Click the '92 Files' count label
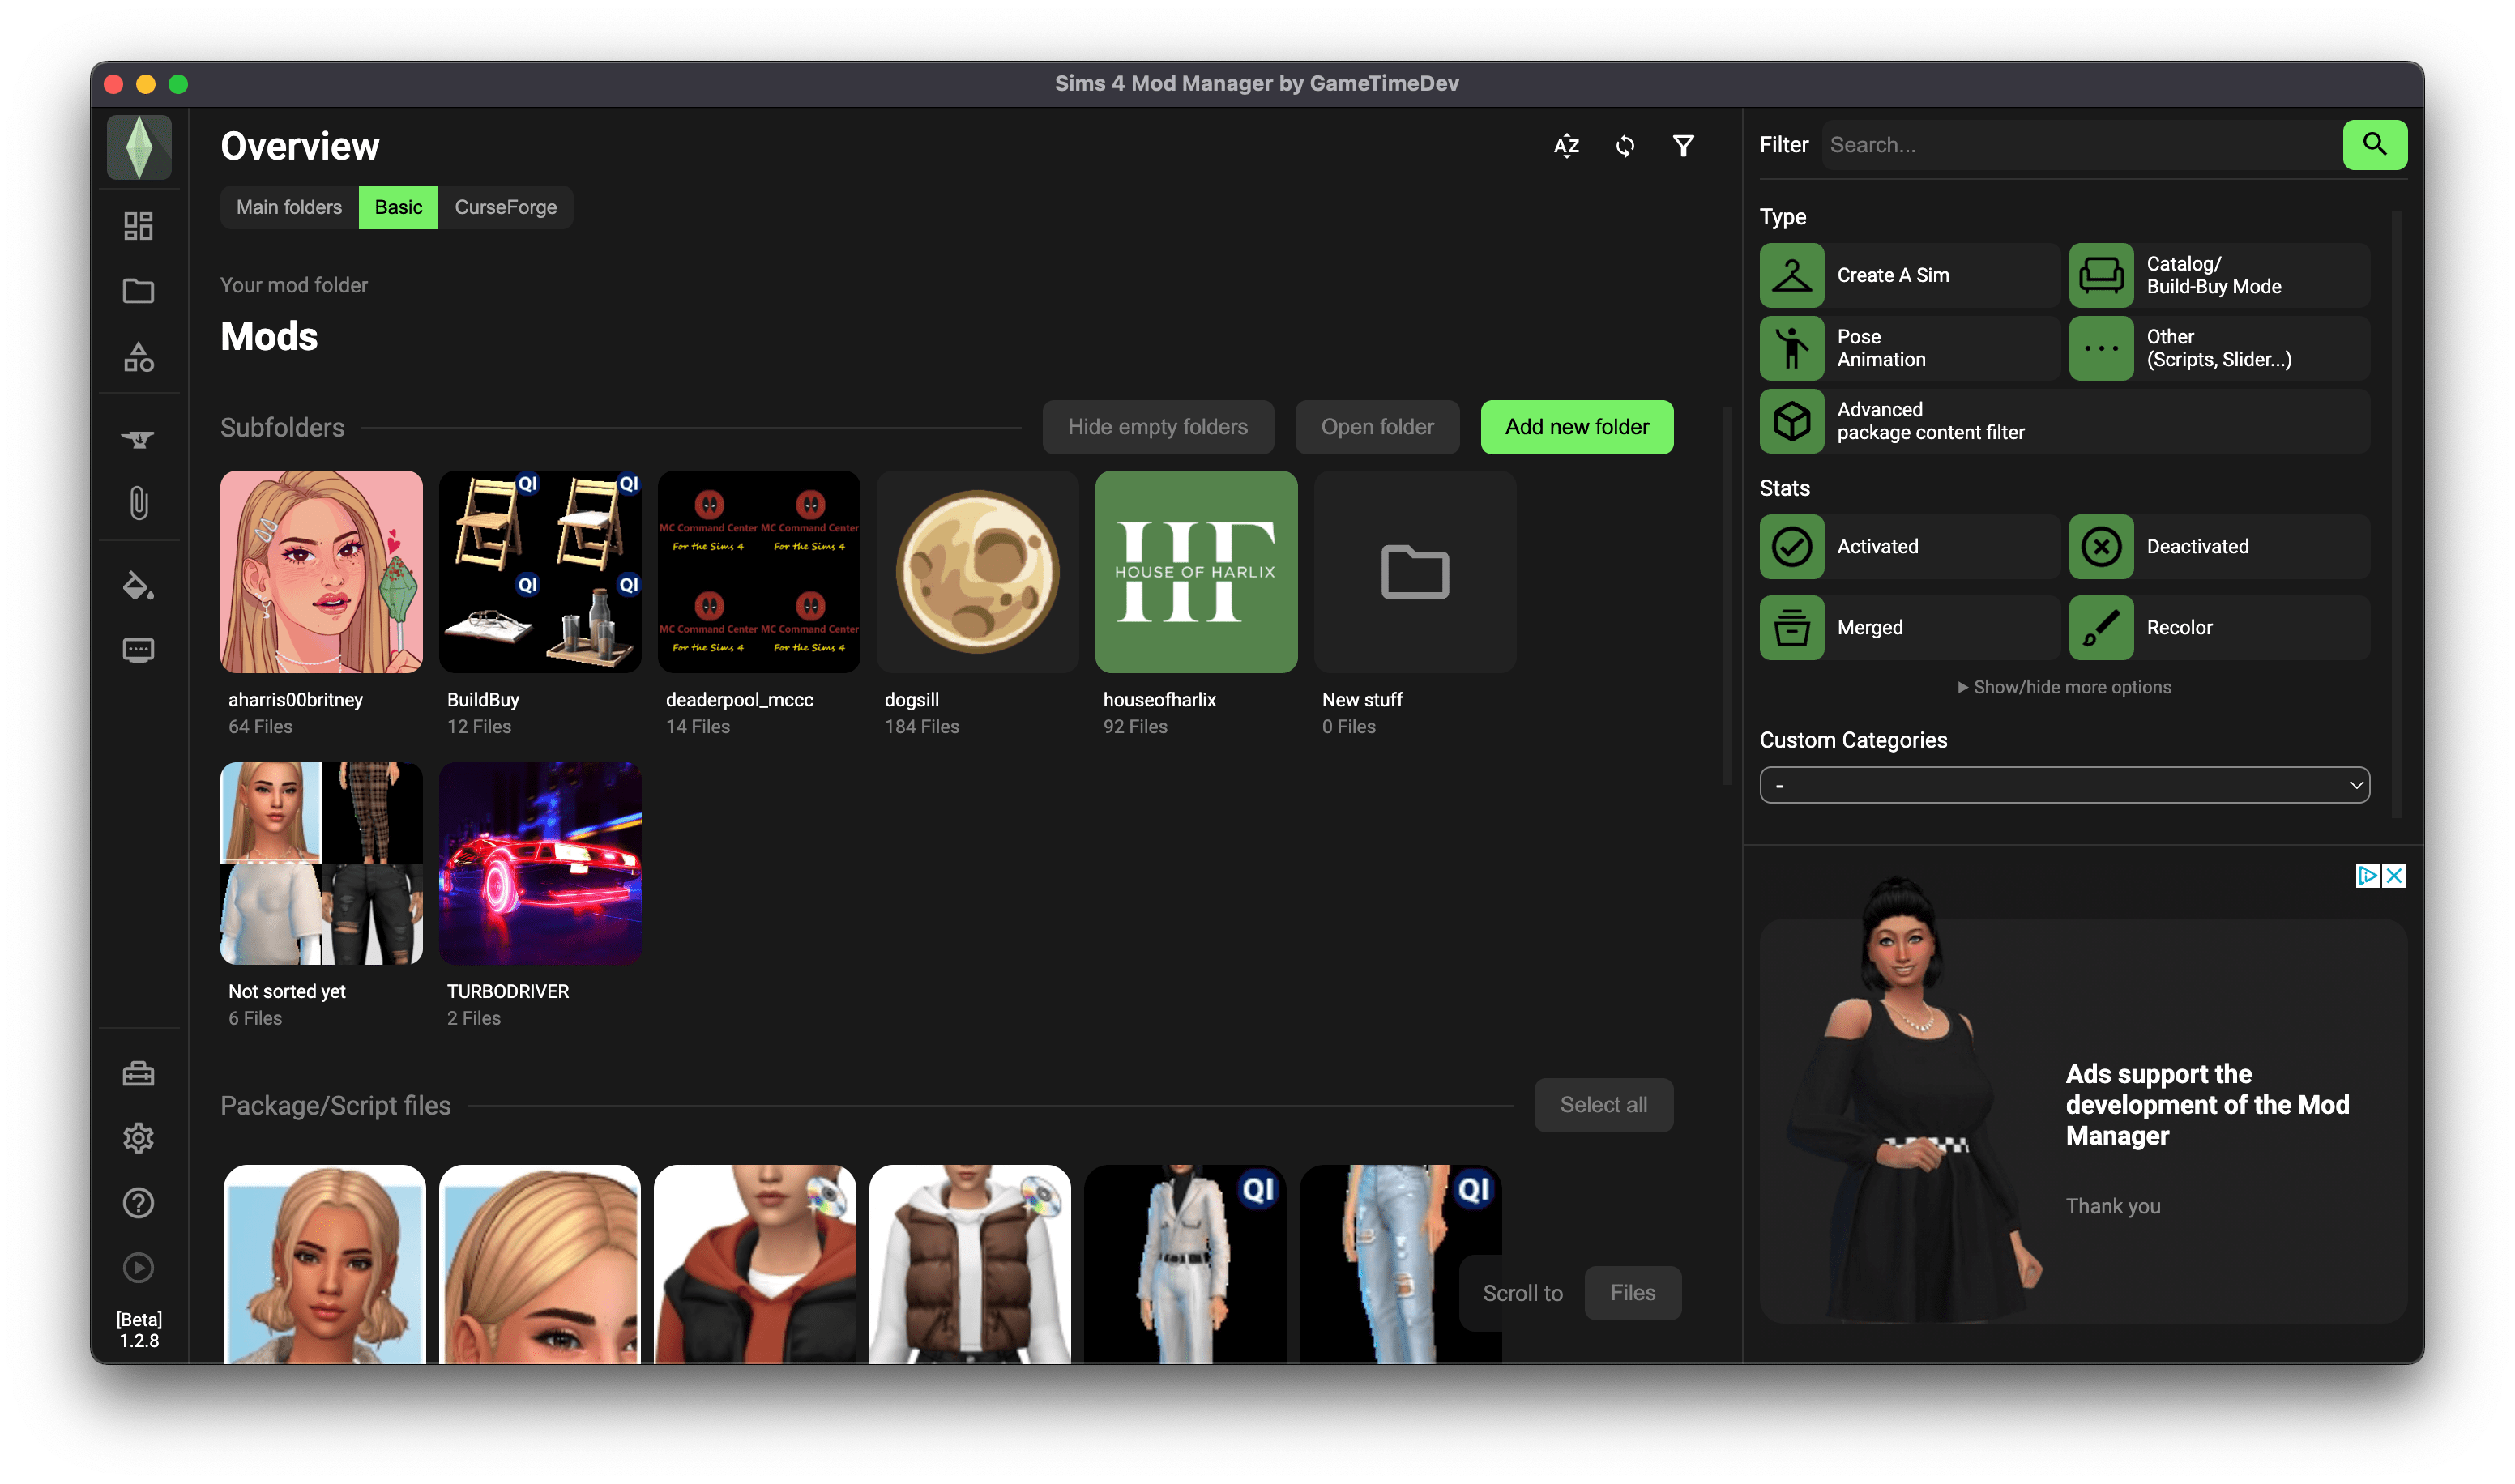The image size is (2515, 1484). [1135, 727]
